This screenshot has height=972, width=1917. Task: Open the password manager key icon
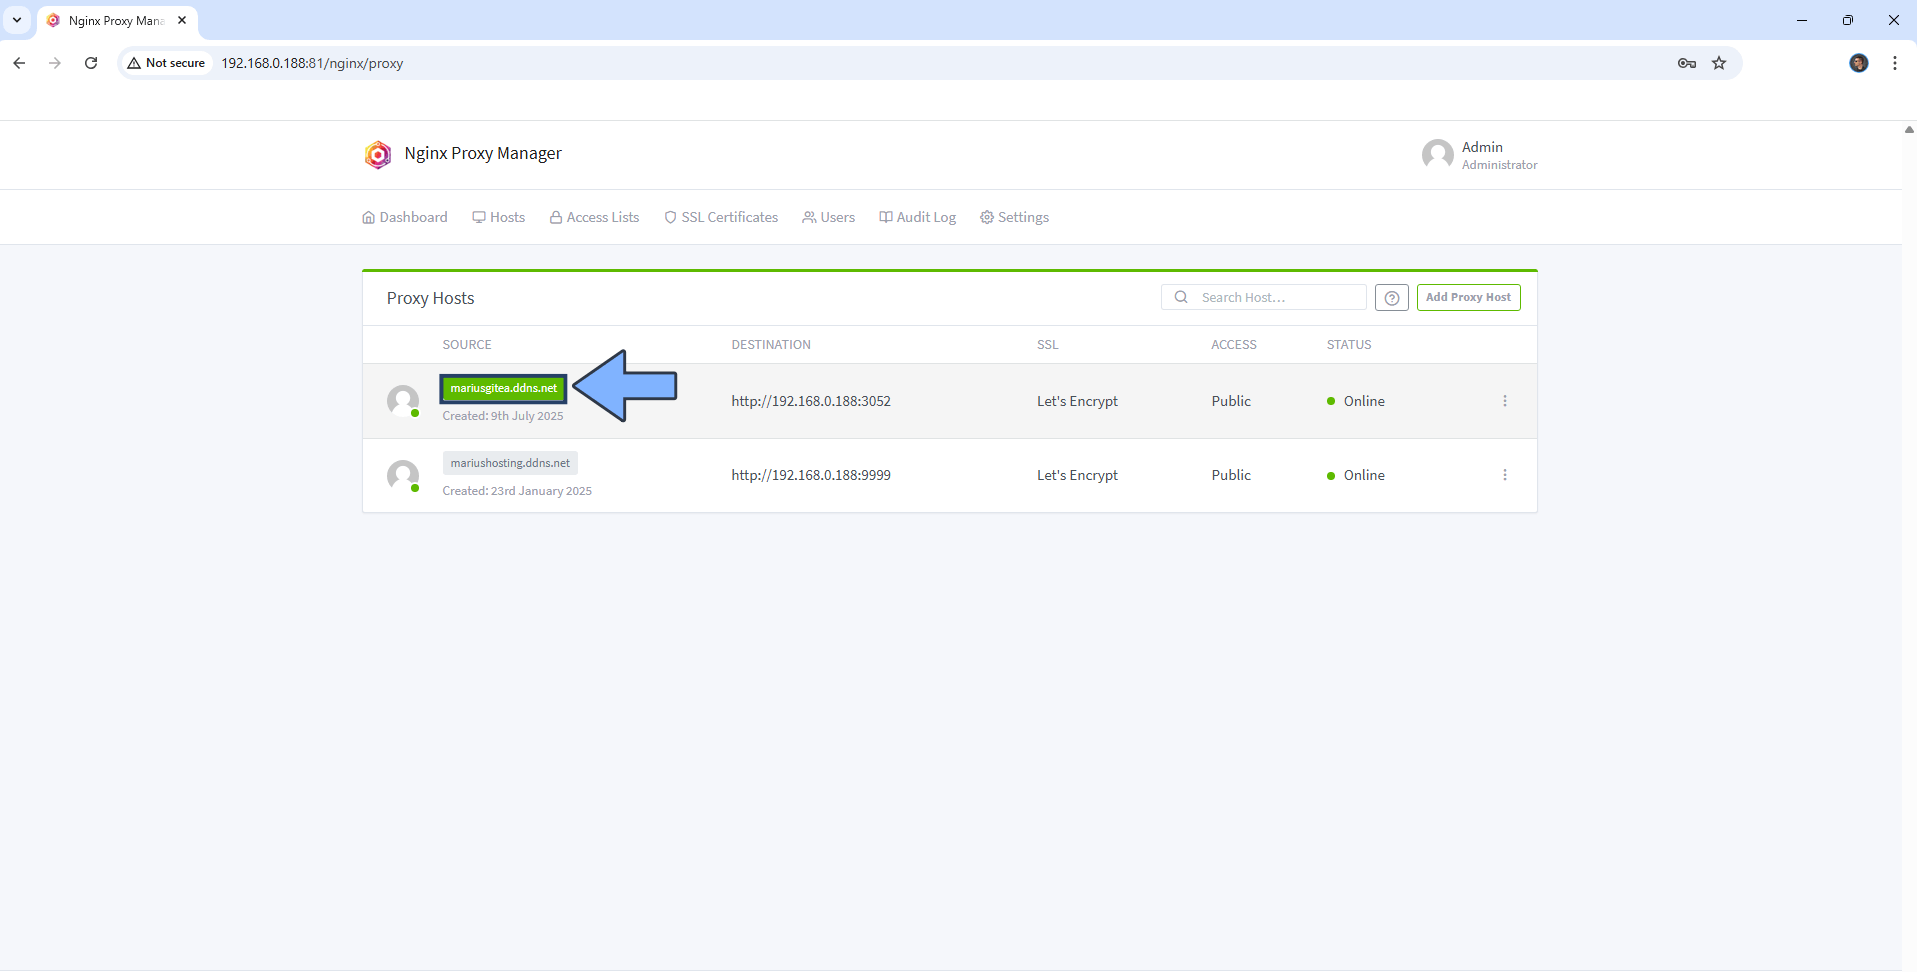(1687, 63)
